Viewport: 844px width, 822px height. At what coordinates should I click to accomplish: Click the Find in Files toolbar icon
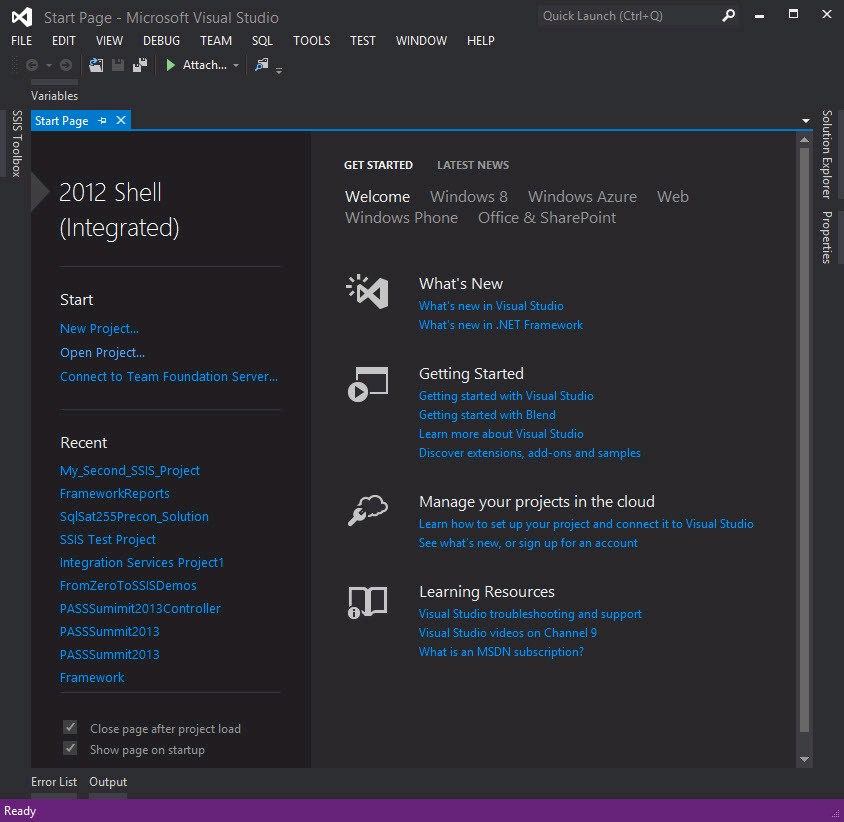pyautogui.click(x=261, y=65)
